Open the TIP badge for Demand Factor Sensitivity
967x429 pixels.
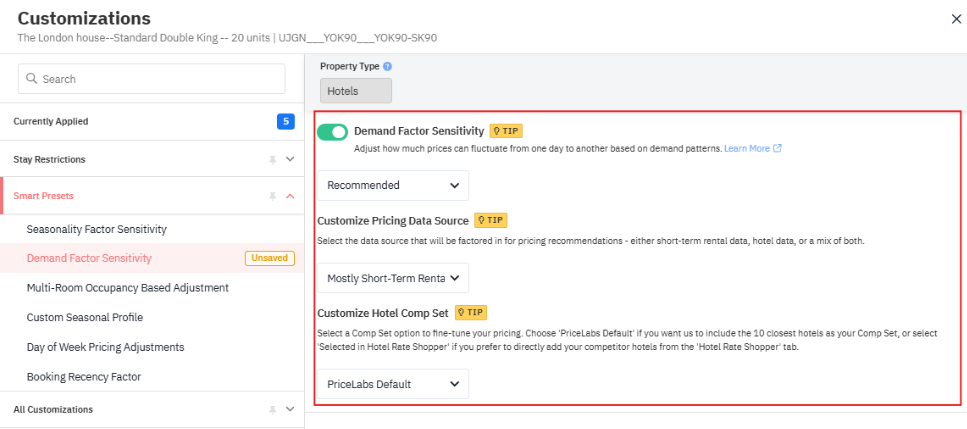(506, 131)
